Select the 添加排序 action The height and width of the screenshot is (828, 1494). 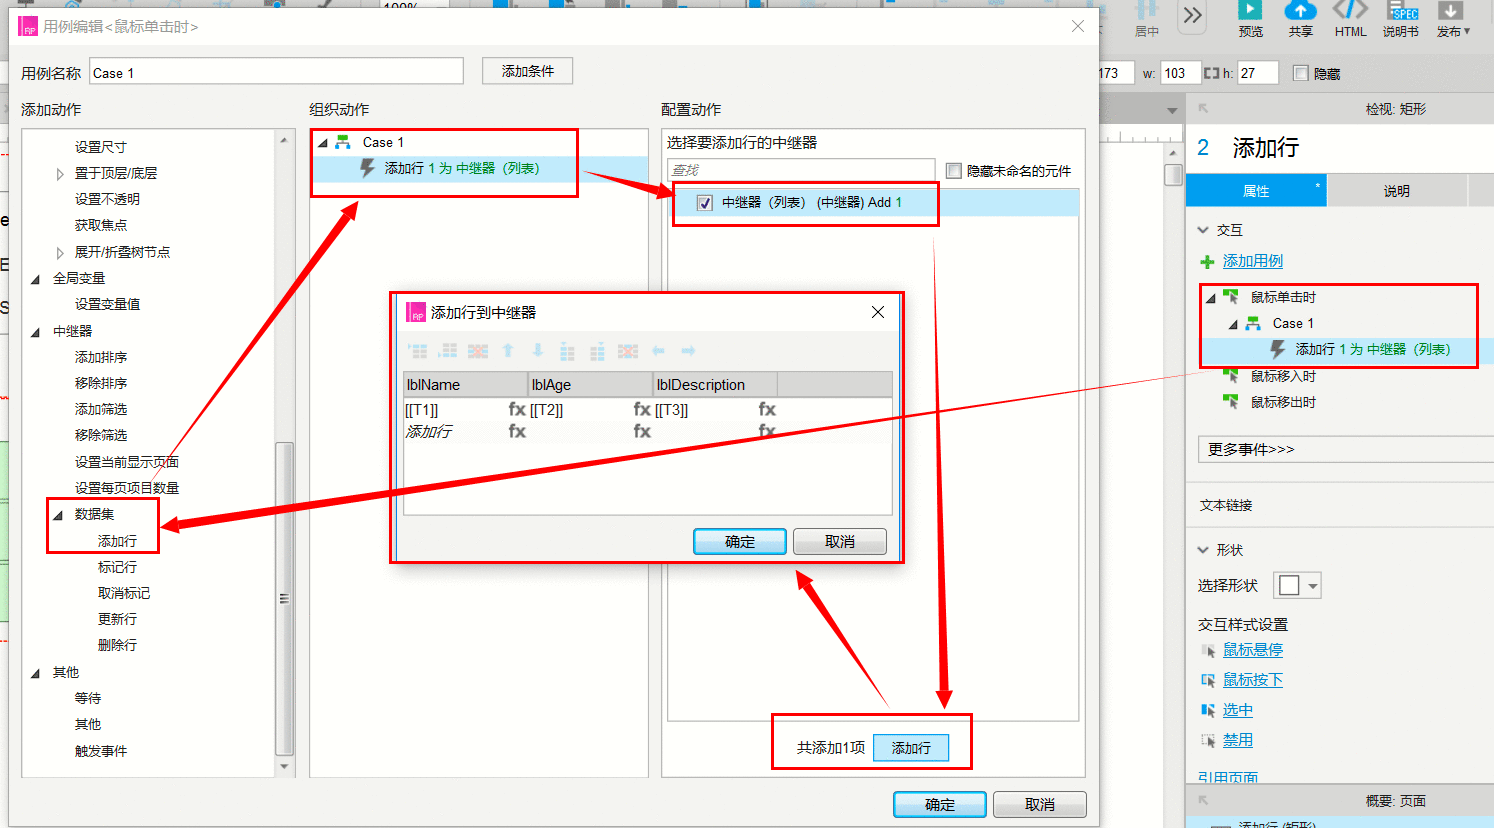coord(101,357)
